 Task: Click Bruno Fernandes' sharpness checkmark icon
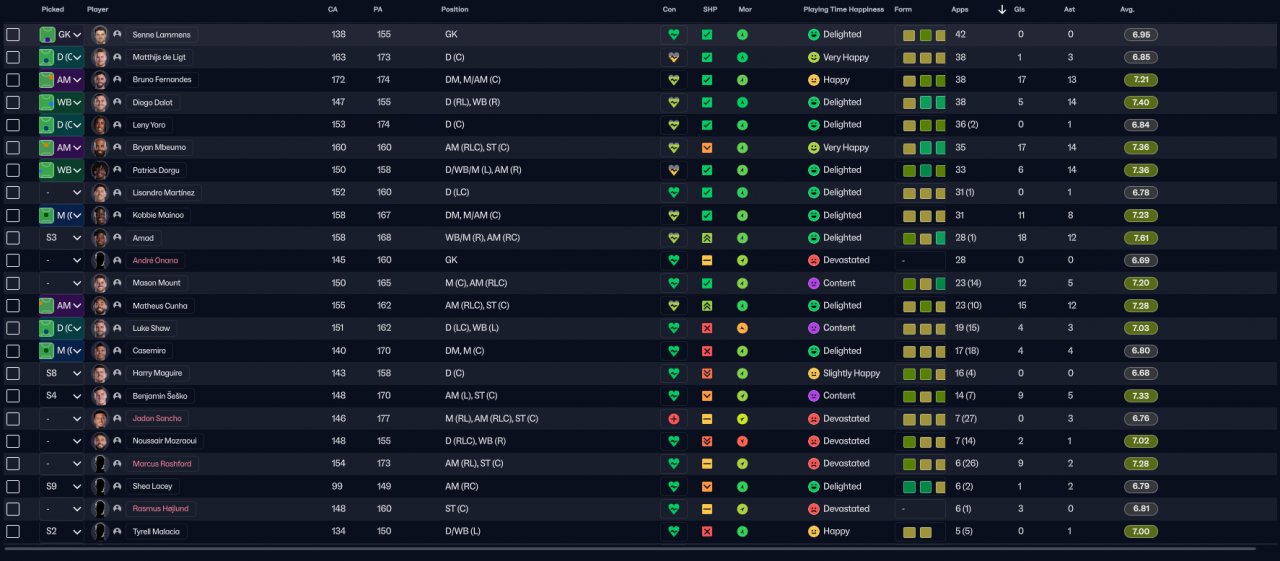[x=707, y=79]
